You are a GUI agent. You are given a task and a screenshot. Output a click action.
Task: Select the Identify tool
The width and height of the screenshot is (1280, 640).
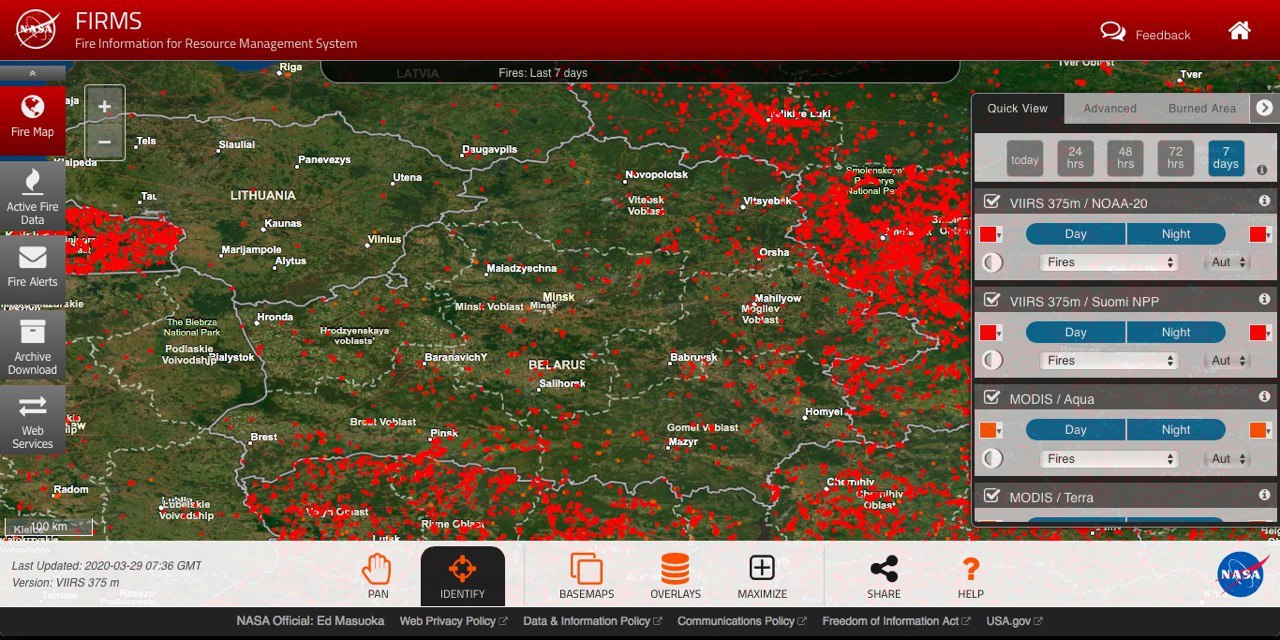(x=462, y=576)
